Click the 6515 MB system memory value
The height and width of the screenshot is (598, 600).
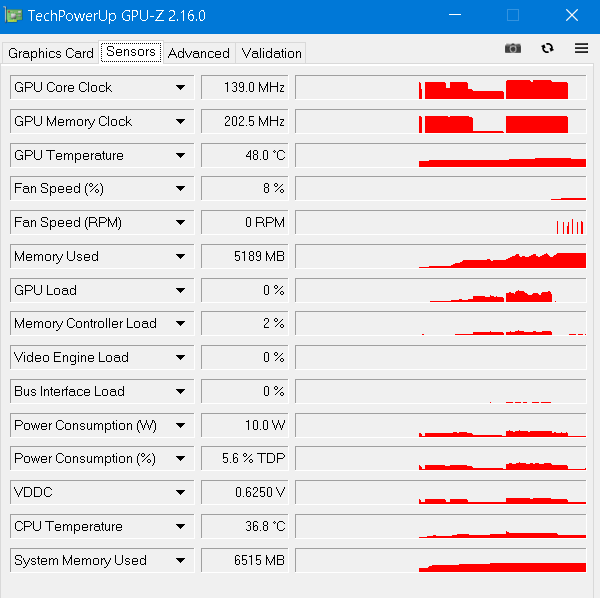click(245, 561)
